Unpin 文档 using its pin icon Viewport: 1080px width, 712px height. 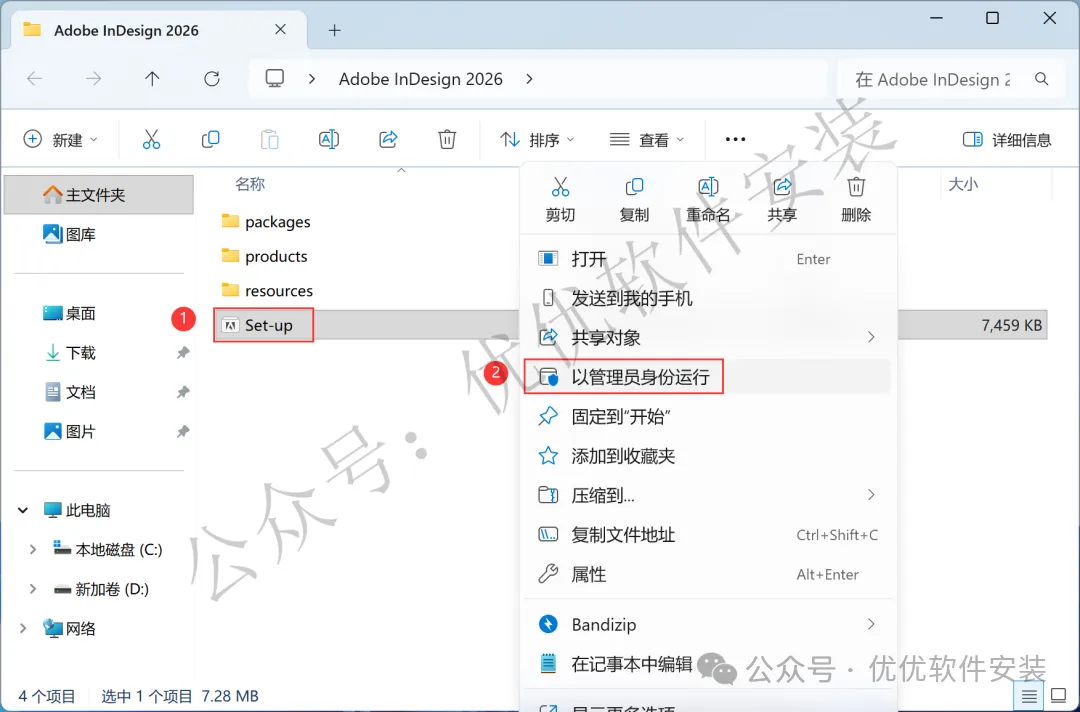pos(183,392)
